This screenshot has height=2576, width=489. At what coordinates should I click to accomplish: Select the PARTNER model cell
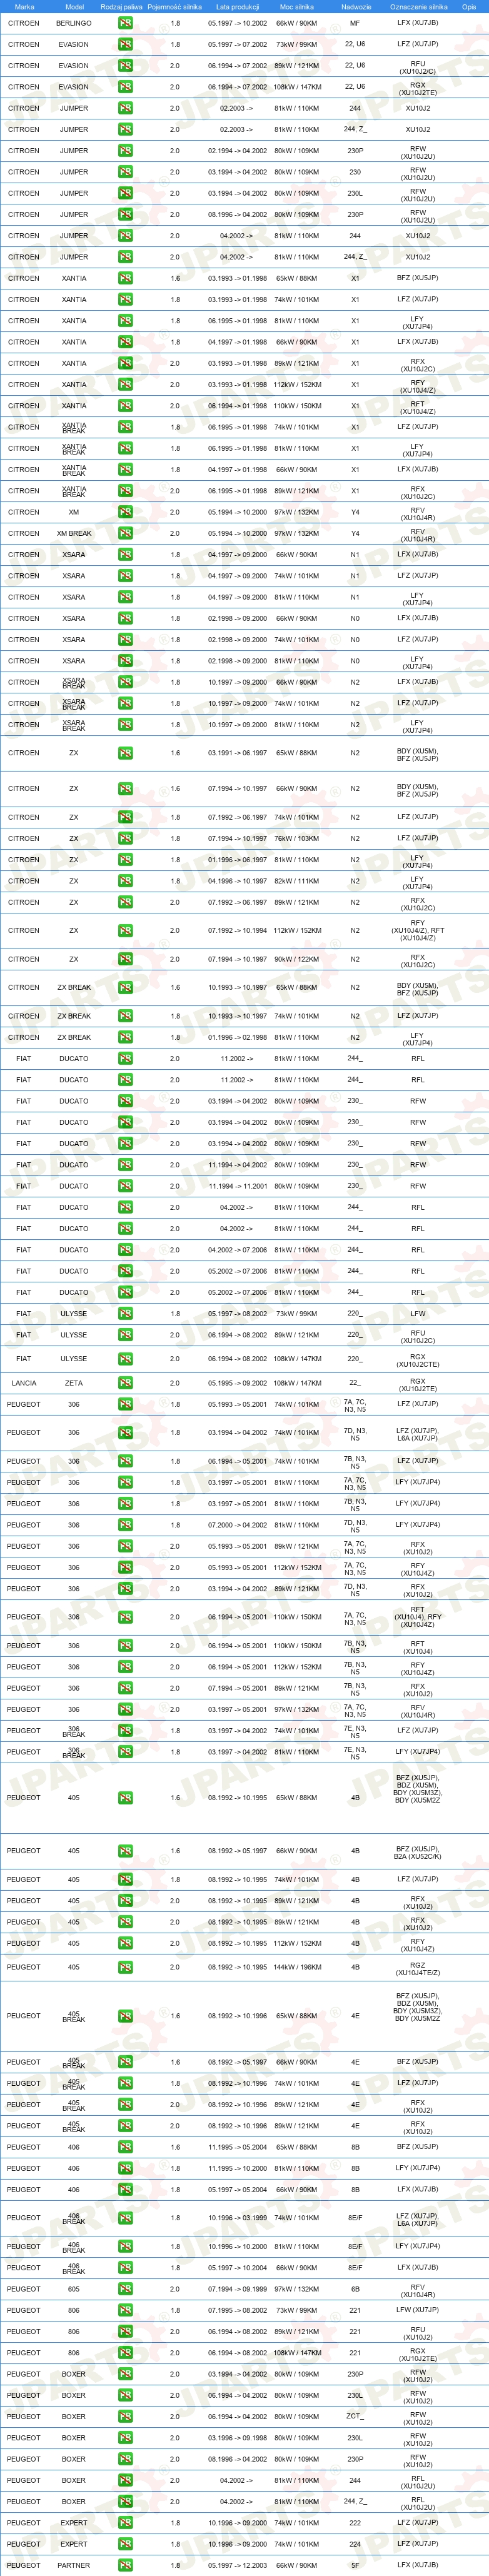coord(73,2565)
